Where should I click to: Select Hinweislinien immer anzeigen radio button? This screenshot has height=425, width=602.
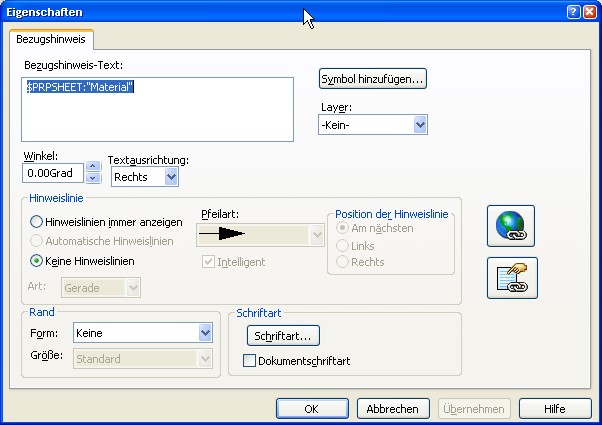[x=36, y=222]
